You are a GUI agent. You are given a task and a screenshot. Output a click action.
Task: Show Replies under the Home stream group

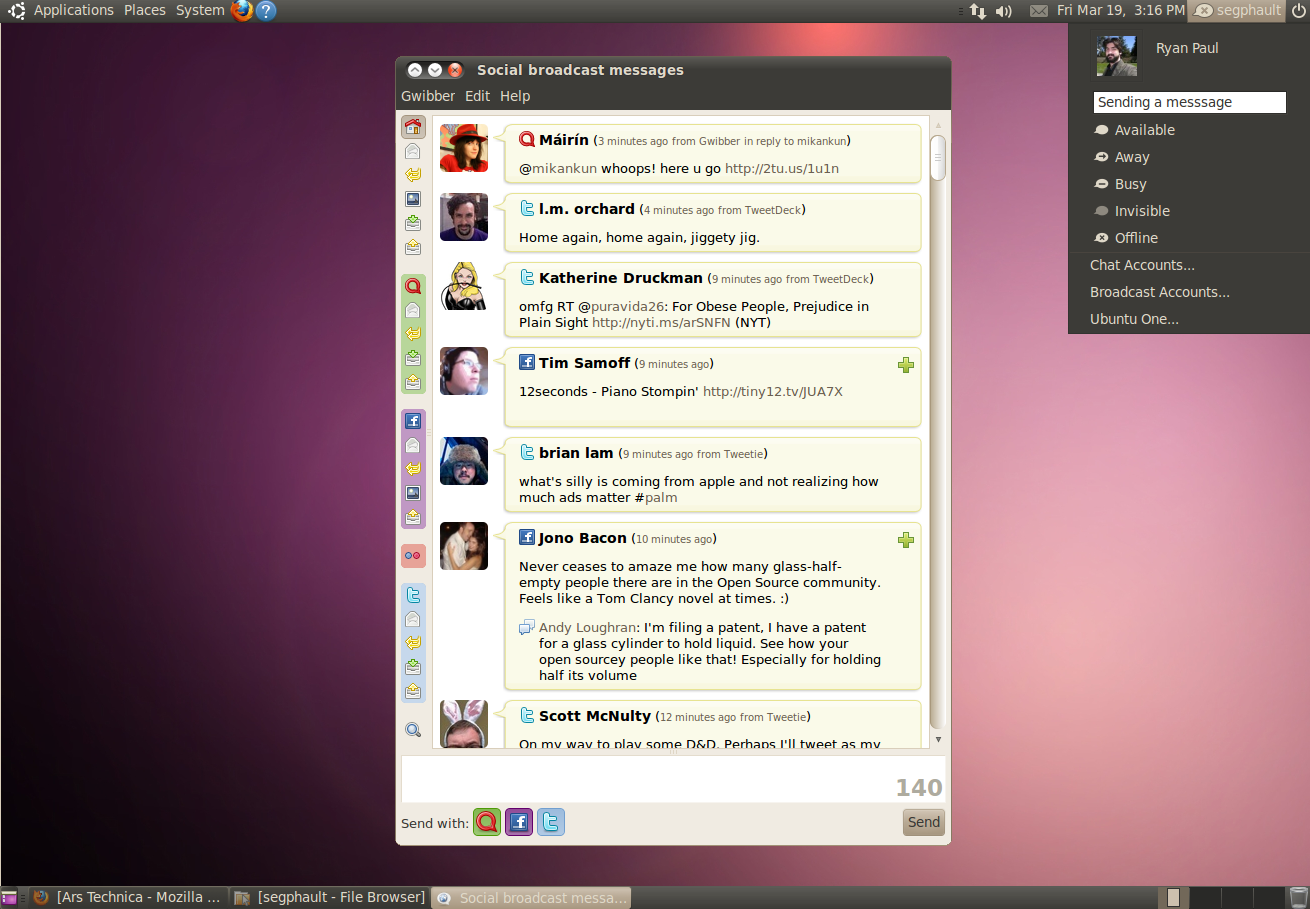(413, 175)
